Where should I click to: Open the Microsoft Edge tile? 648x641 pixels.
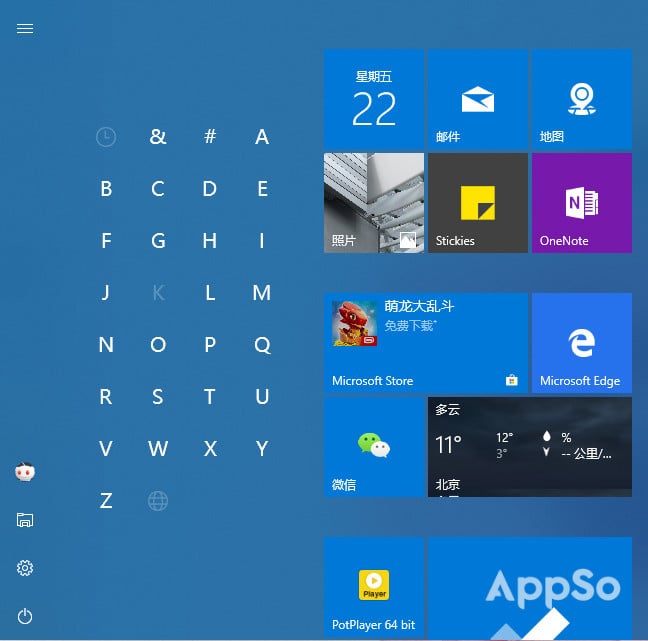click(x=581, y=343)
